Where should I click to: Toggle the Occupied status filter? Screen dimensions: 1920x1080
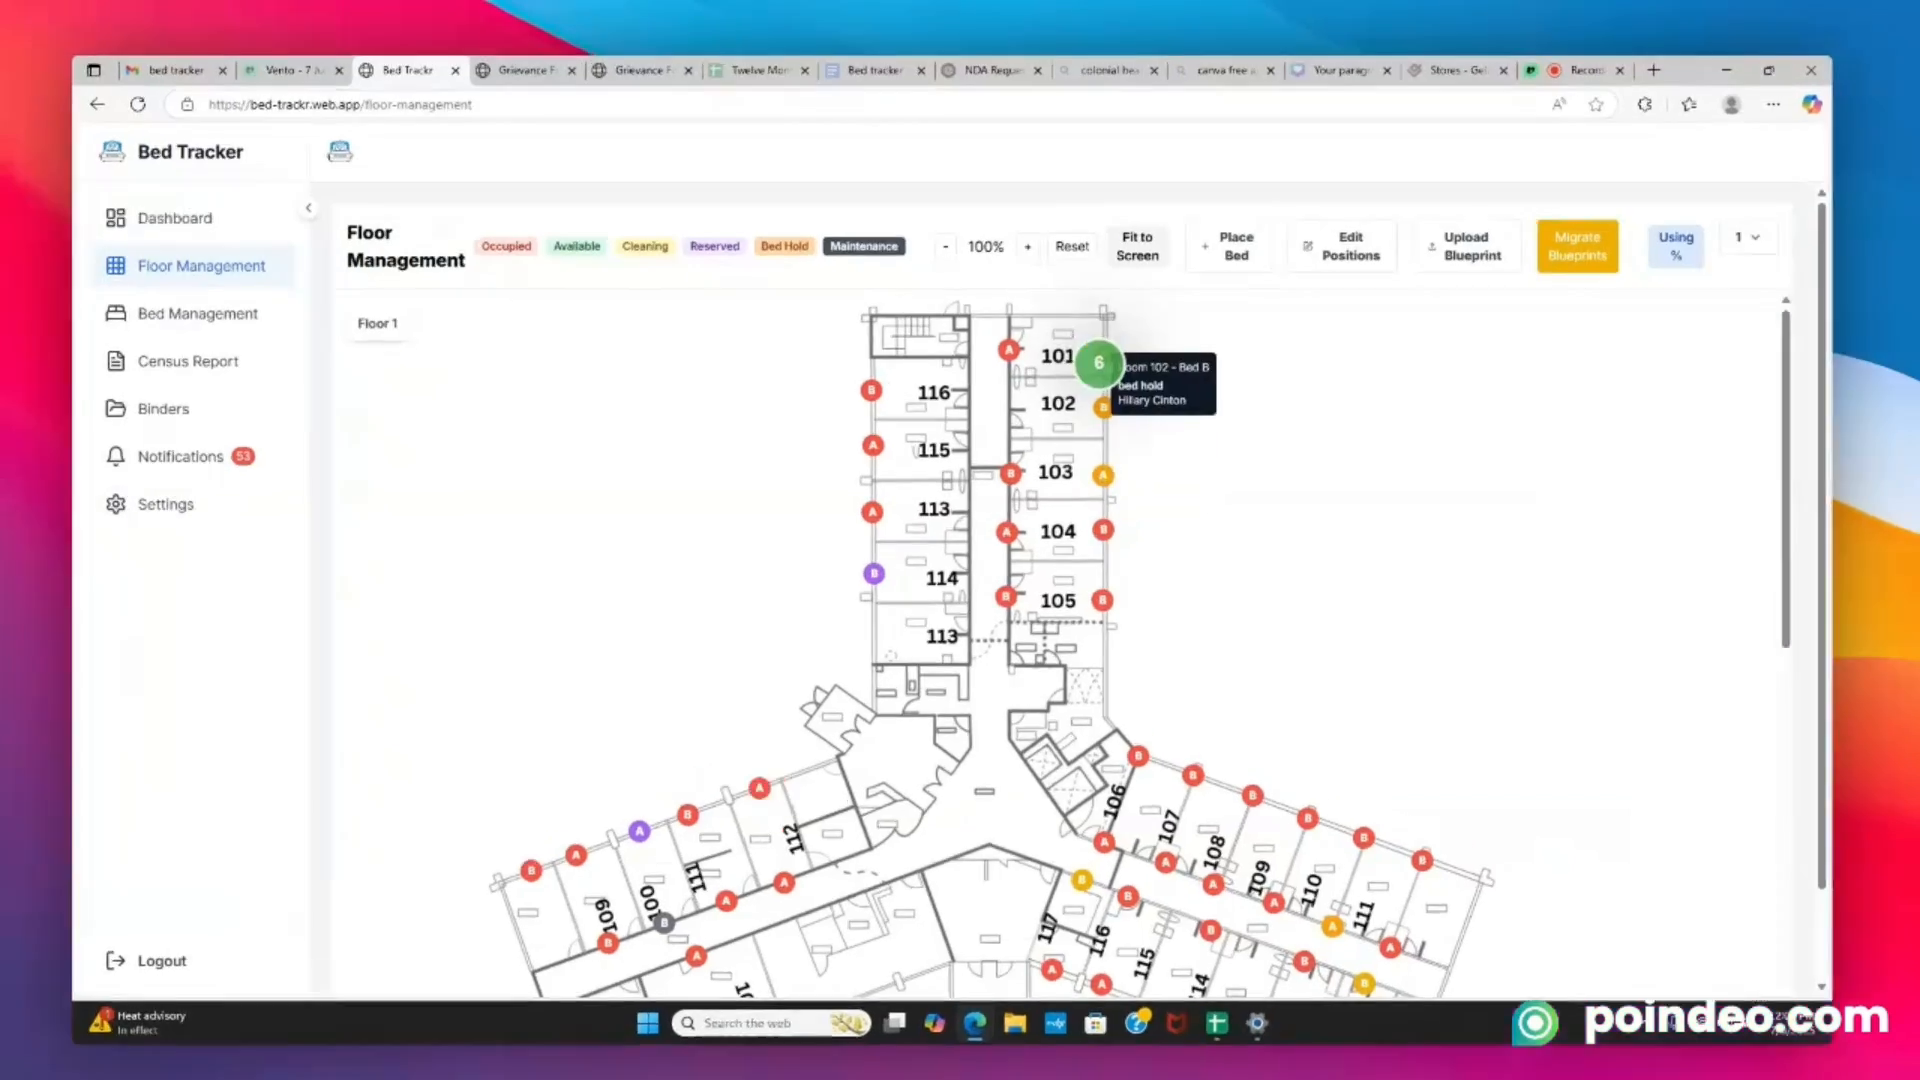point(505,246)
